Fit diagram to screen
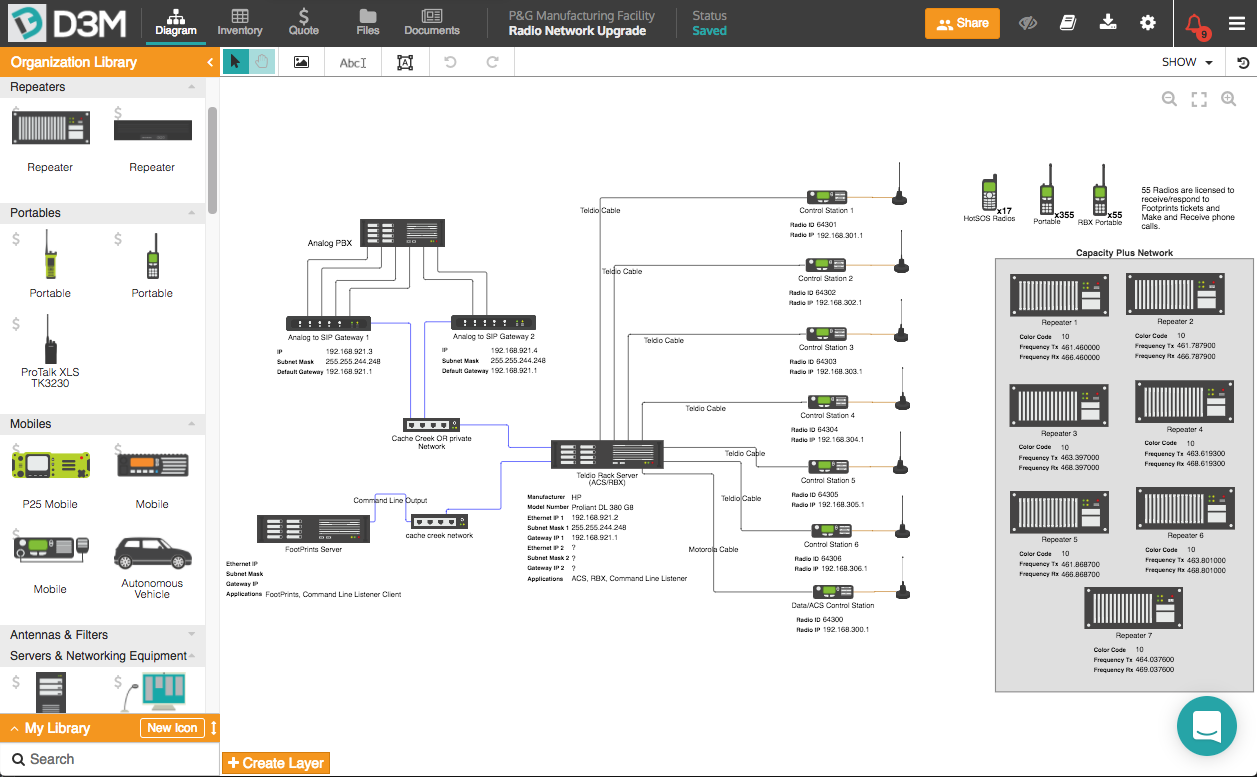The width and height of the screenshot is (1257, 777). 1199,99
